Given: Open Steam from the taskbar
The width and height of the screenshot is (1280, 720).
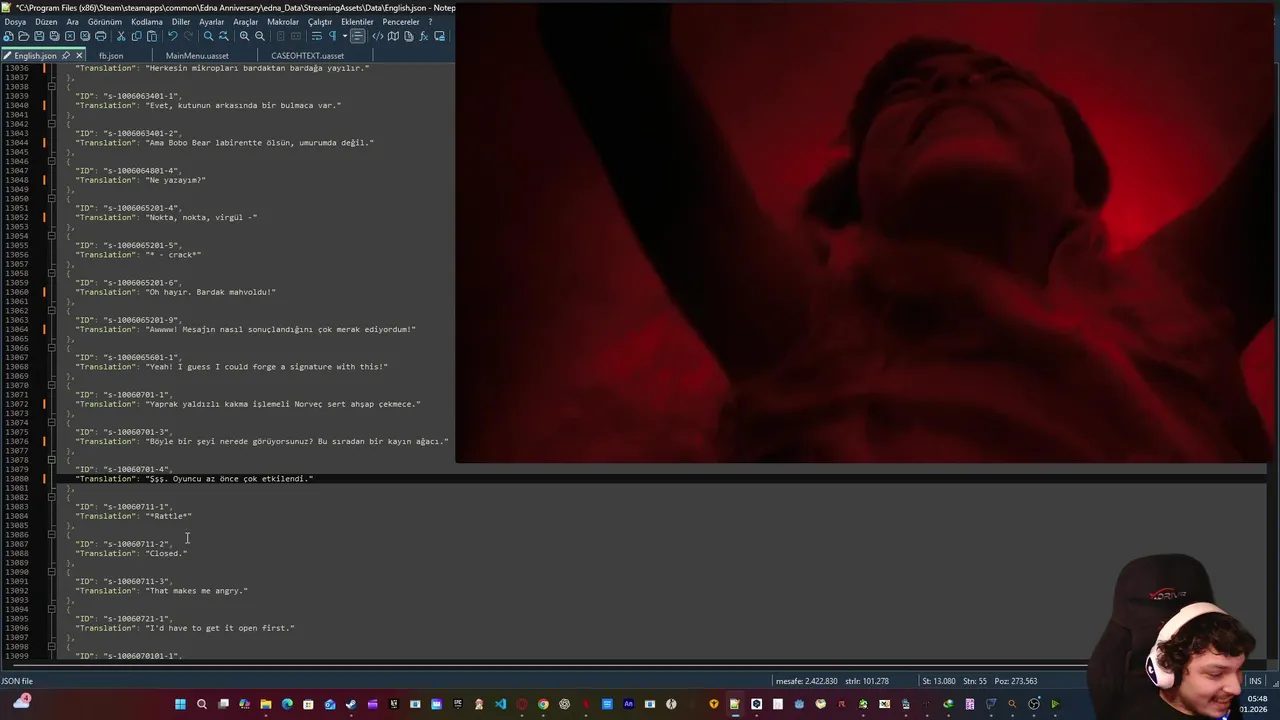Looking at the screenshot, I should click(351, 704).
